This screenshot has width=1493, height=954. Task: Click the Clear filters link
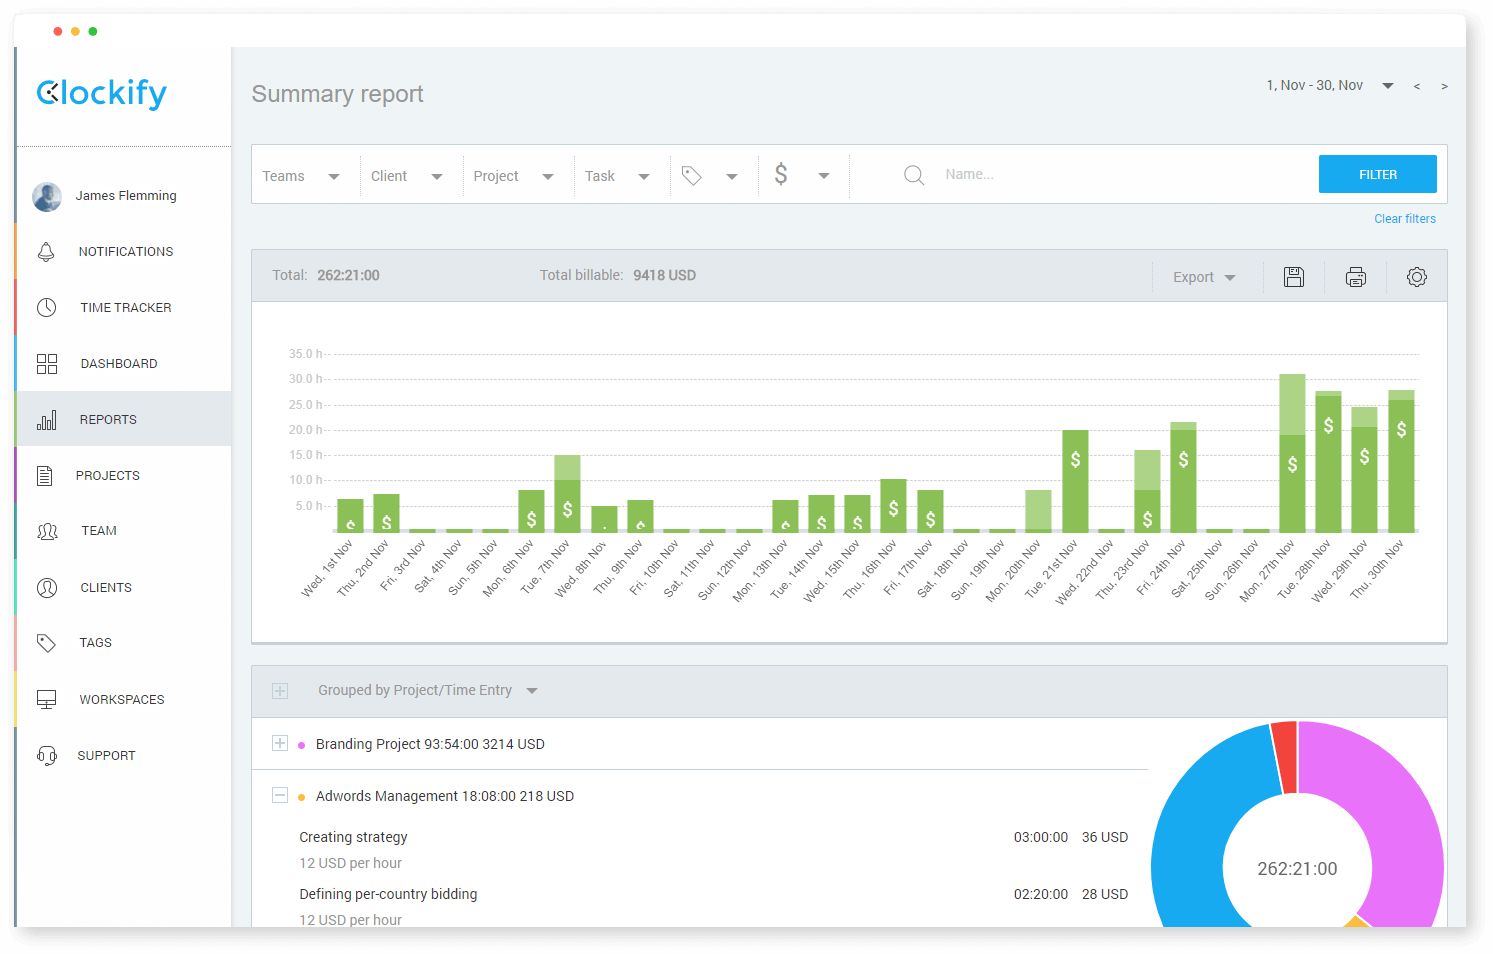[x=1405, y=219]
